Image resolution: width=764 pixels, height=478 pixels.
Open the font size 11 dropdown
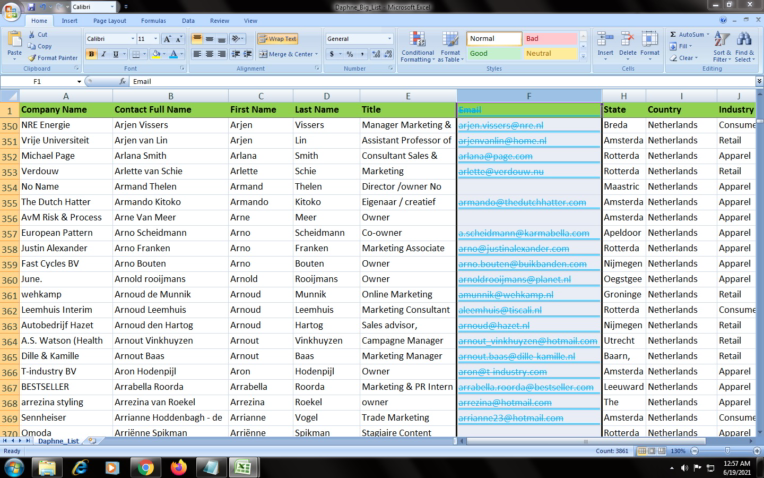[155, 38]
